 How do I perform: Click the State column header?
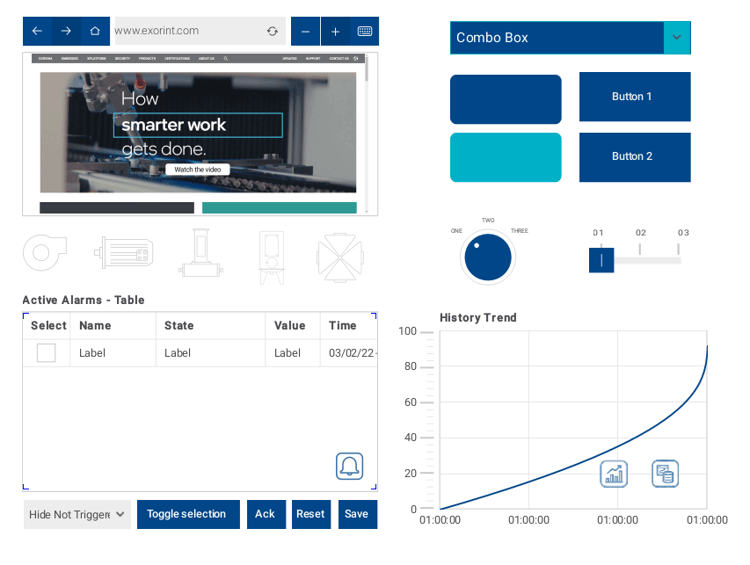pyautogui.click(x=179, y=326)
